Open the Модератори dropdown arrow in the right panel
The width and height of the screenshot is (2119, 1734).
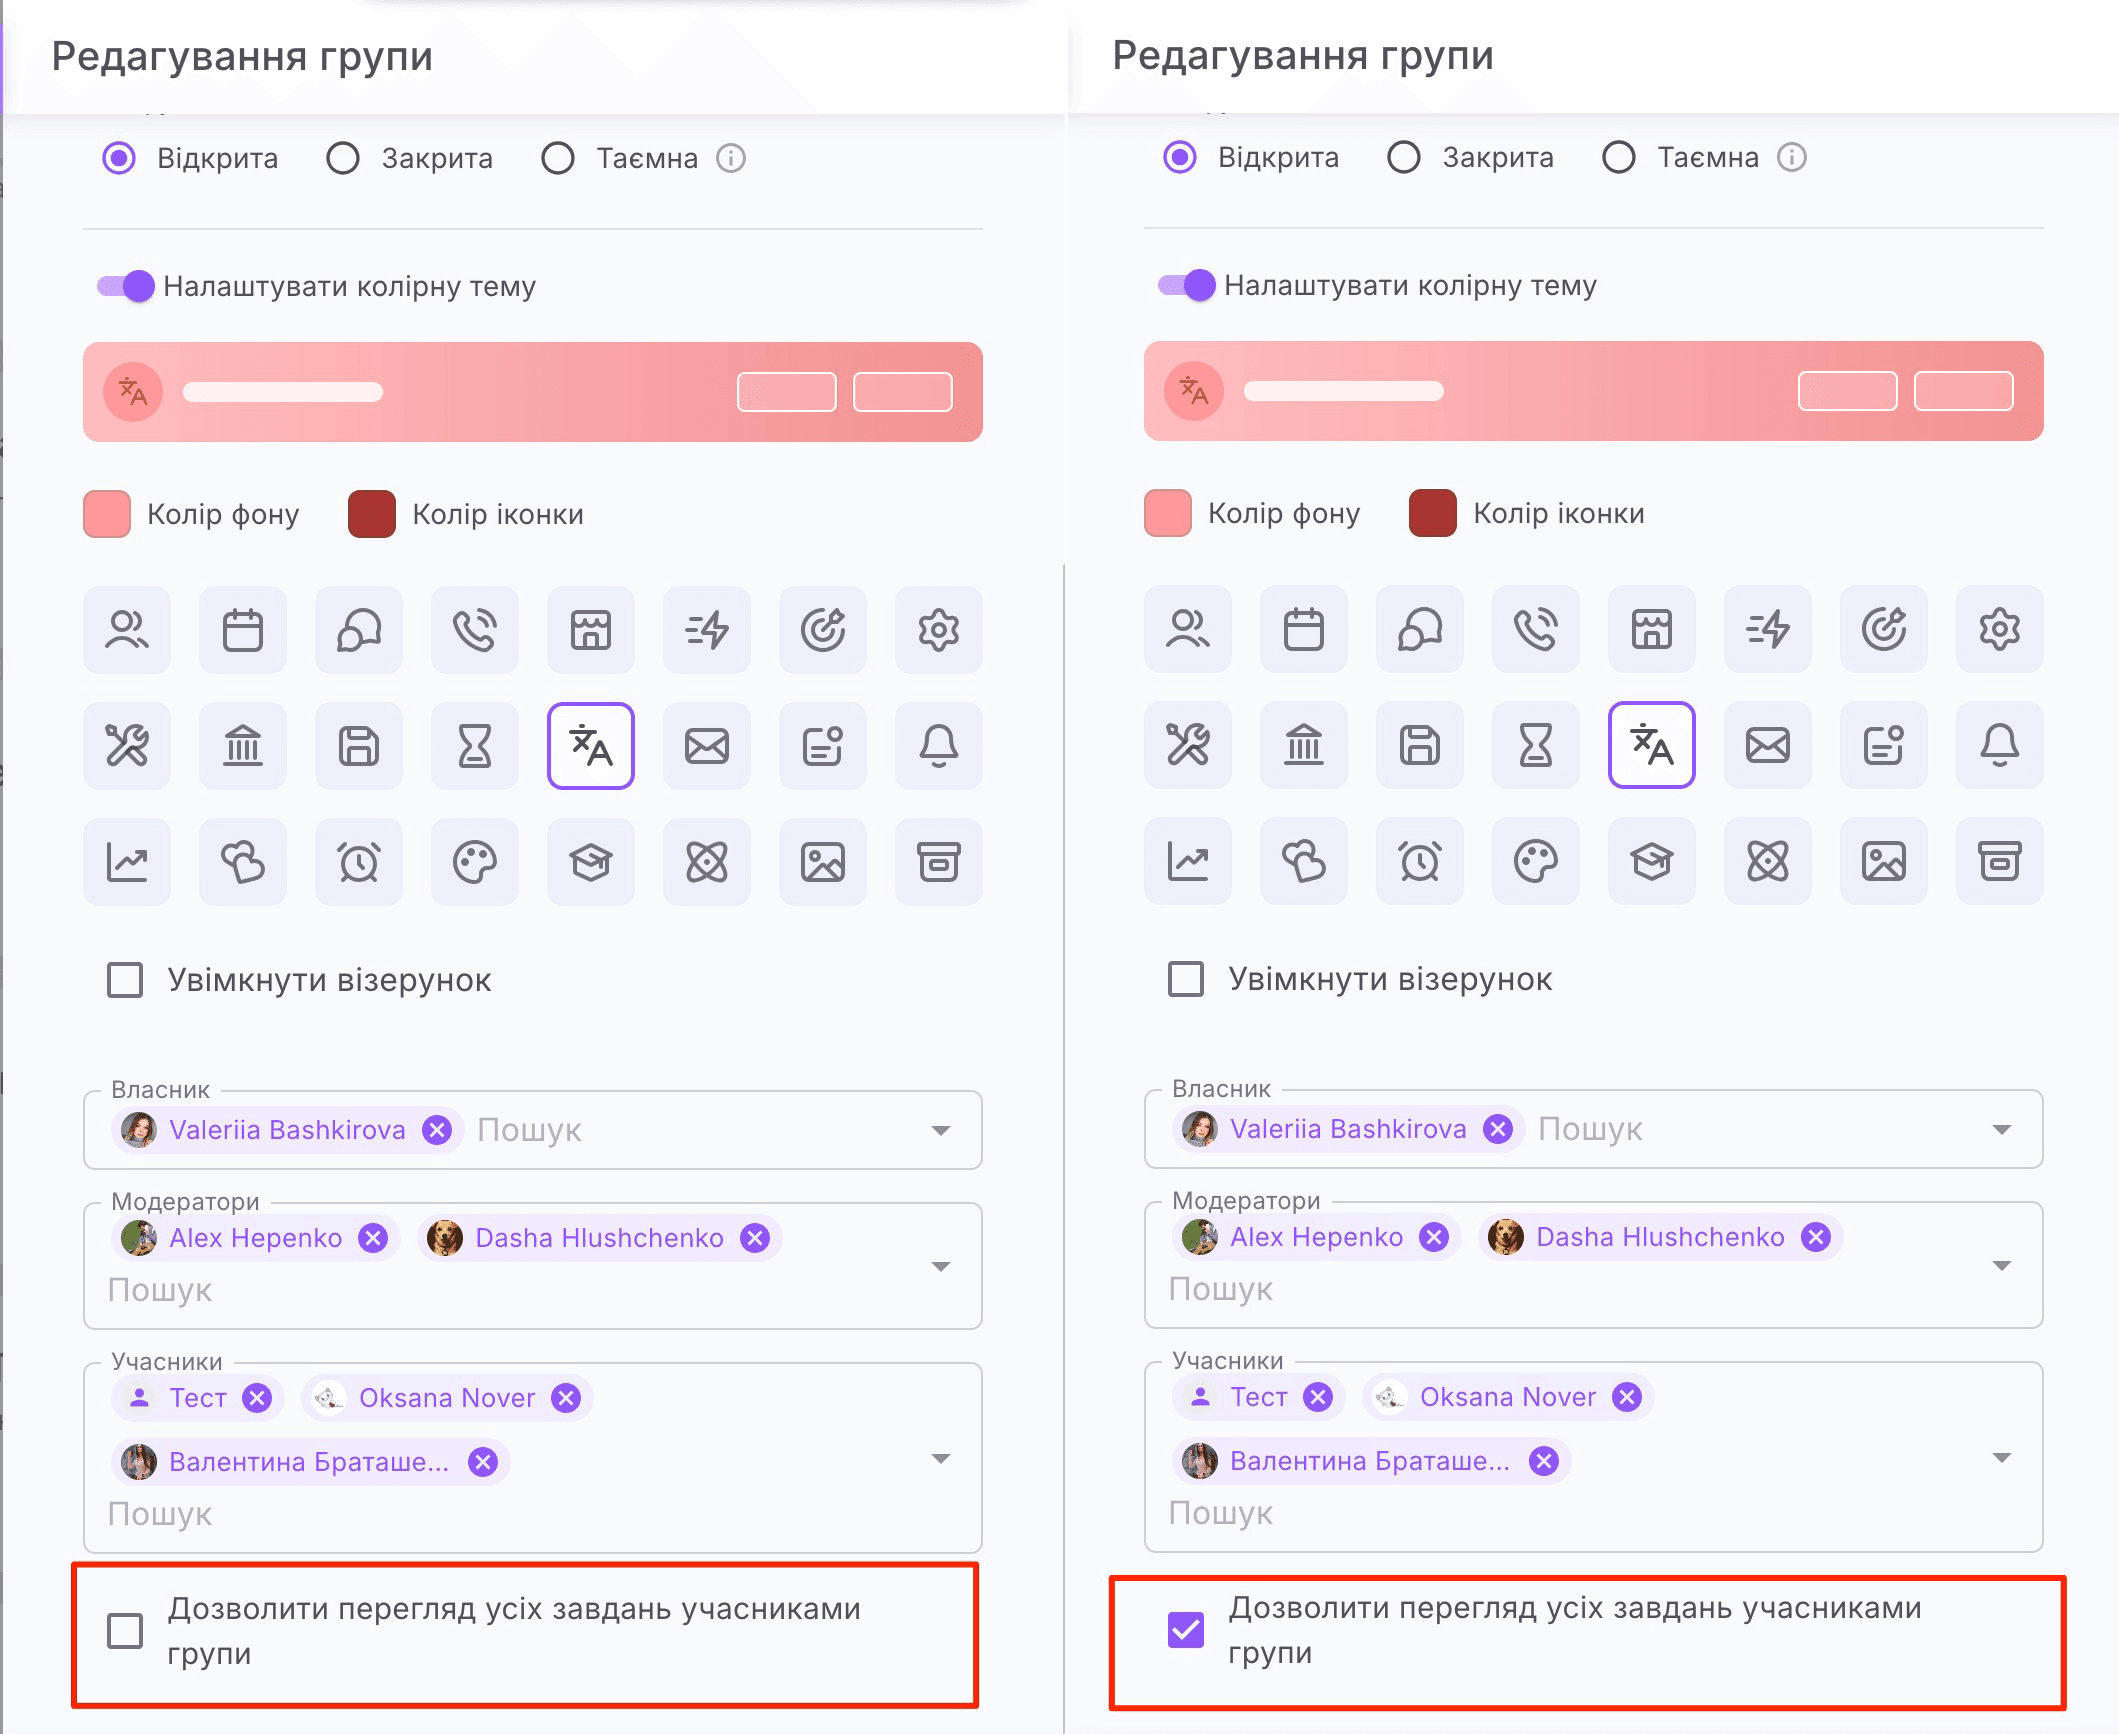point(2001,1265)
